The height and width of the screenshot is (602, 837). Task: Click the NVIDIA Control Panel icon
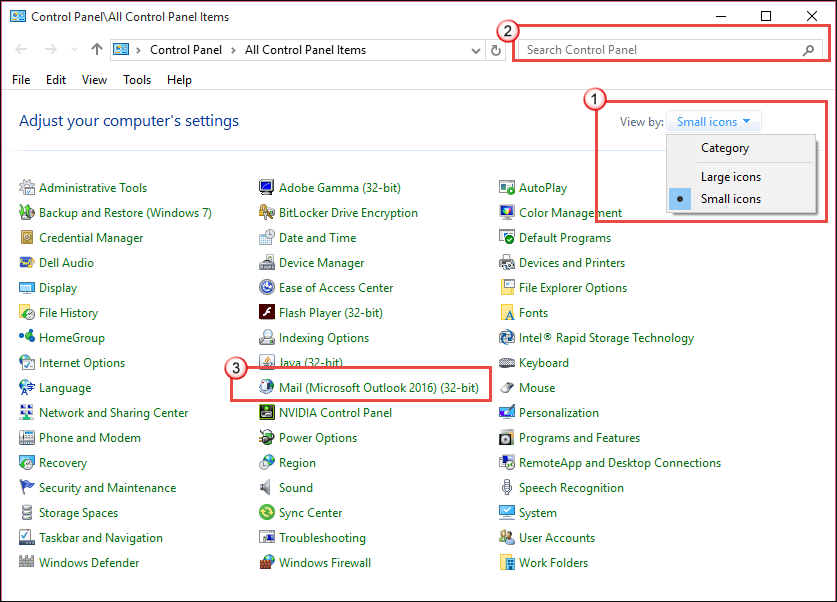pyautogui.click(x=267, y=413)
